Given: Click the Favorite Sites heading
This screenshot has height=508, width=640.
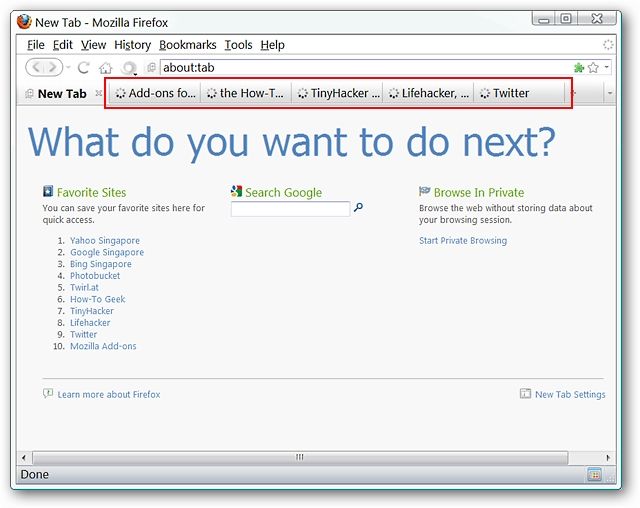Looking at the screenshot, I should coord(91,192).
